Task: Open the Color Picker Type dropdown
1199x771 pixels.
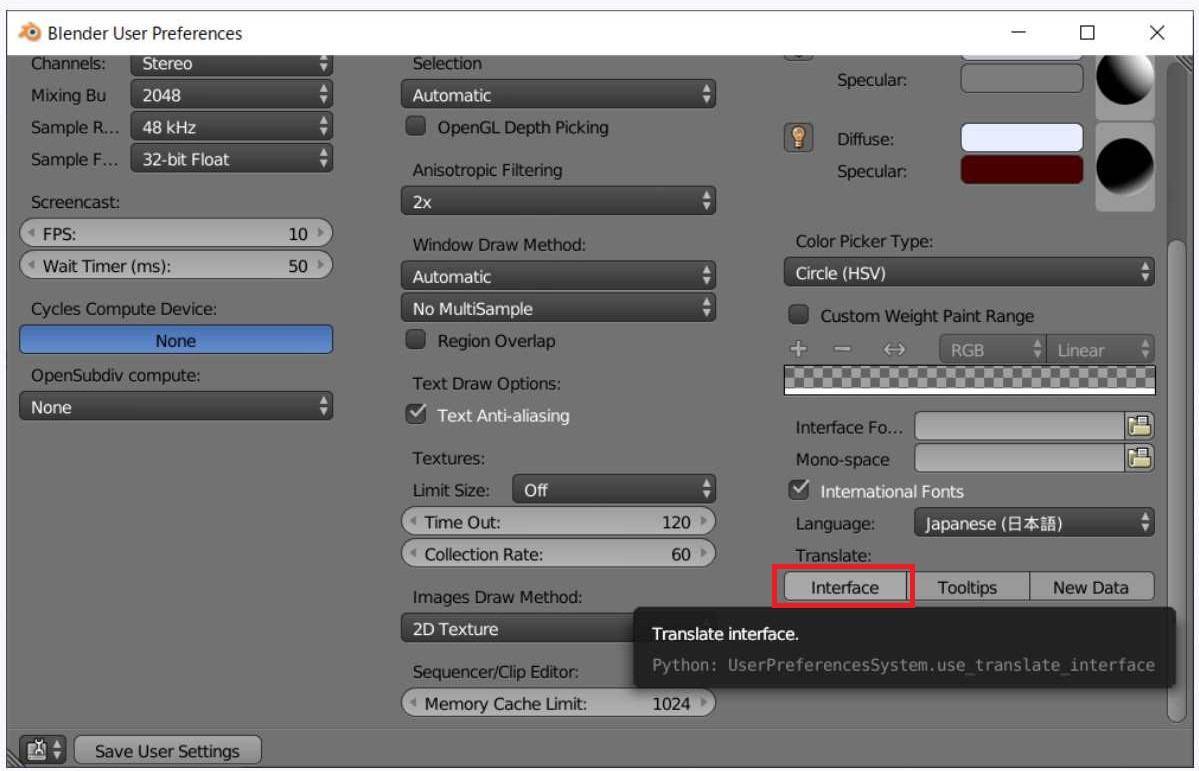Action: pos(969,273)
